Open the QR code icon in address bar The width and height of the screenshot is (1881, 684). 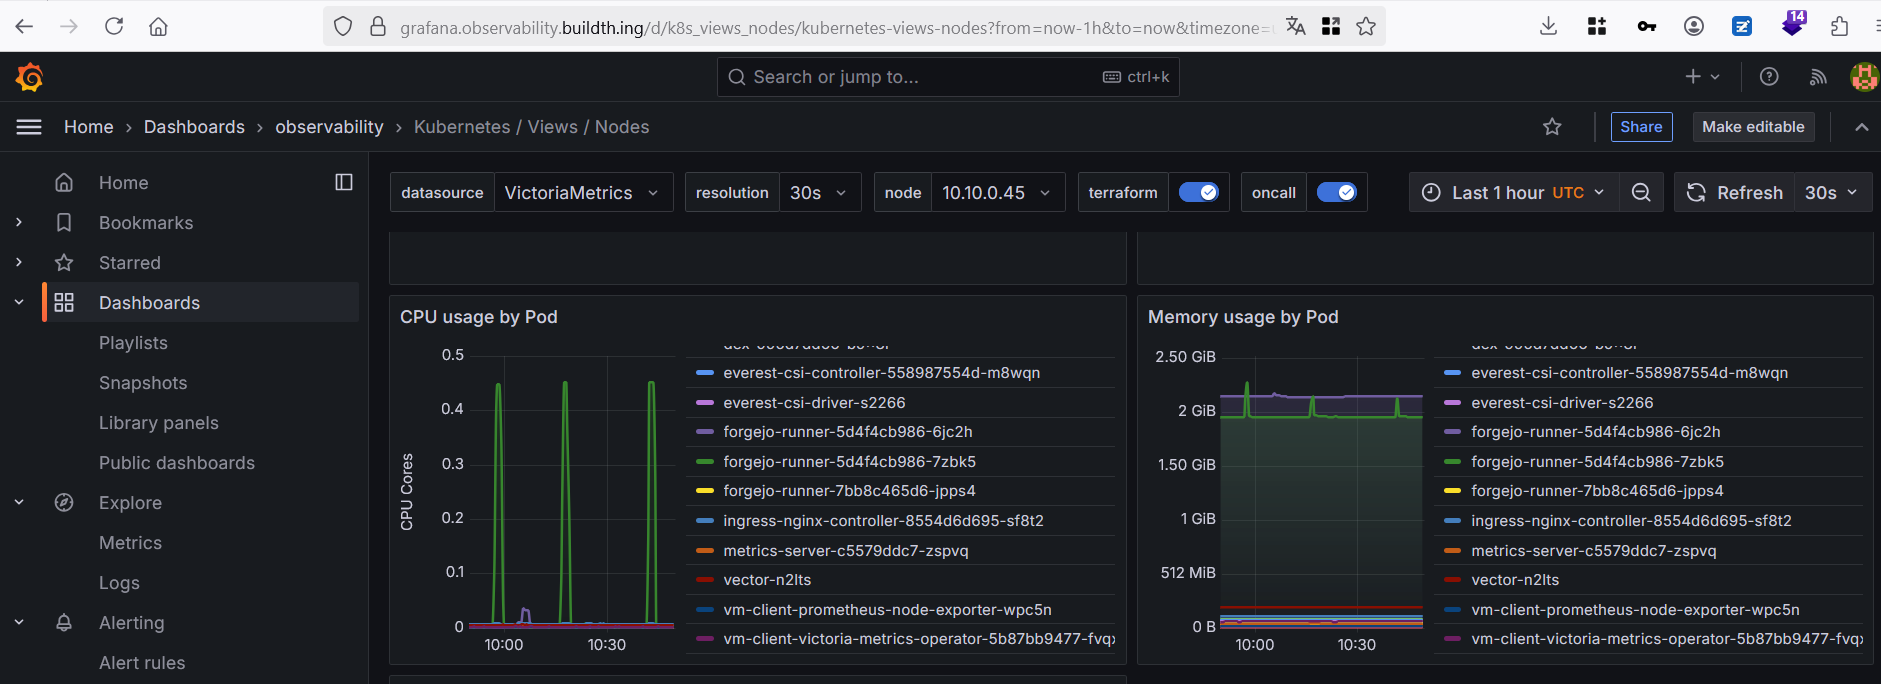pyautogui.click(x=1331, y=26)
